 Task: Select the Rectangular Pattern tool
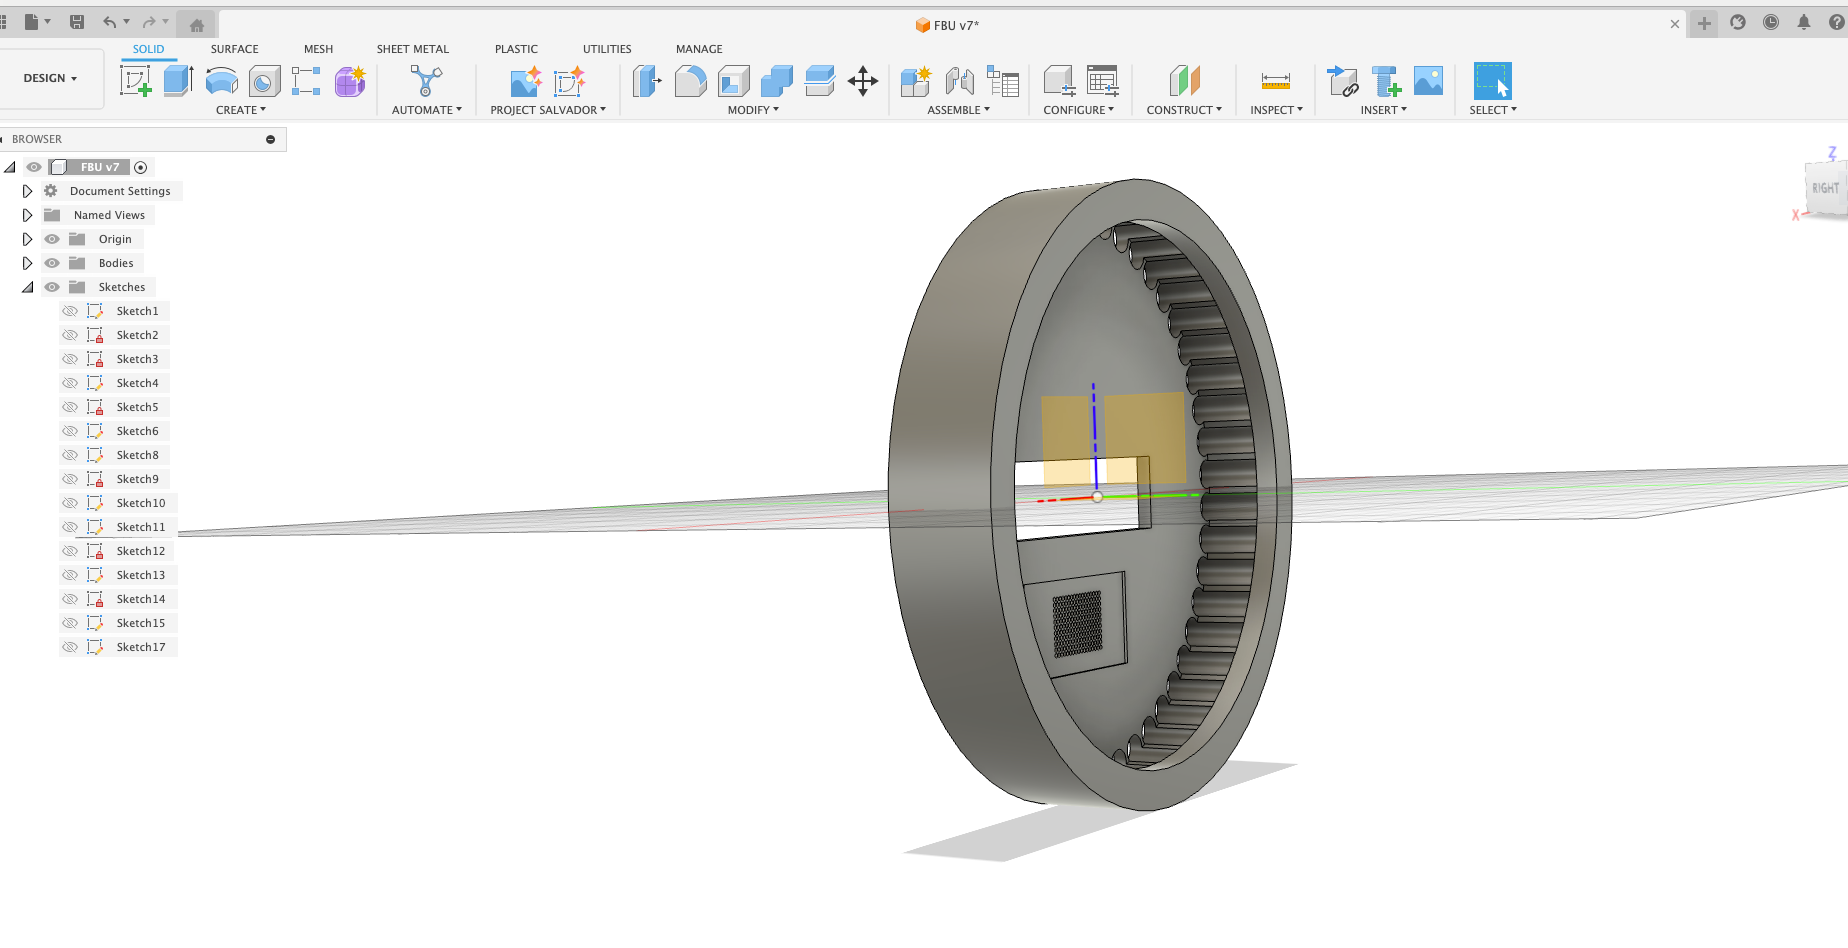(x=306, y=81)
